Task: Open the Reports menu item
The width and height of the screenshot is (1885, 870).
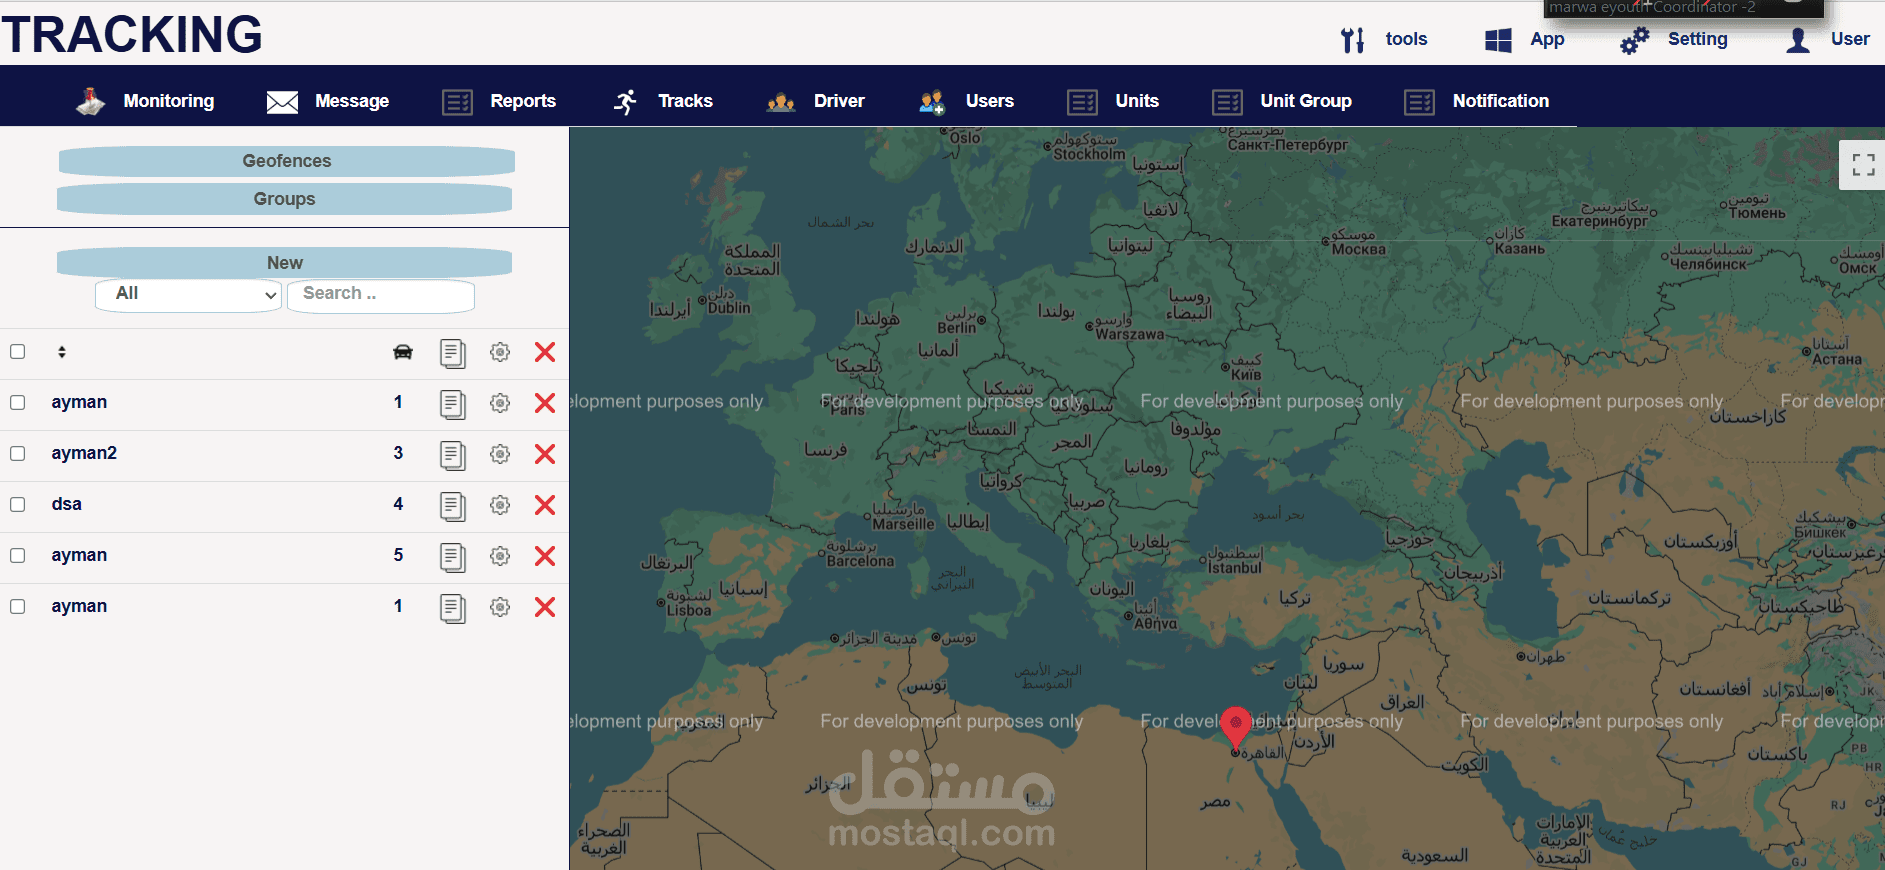Action: 523,101
